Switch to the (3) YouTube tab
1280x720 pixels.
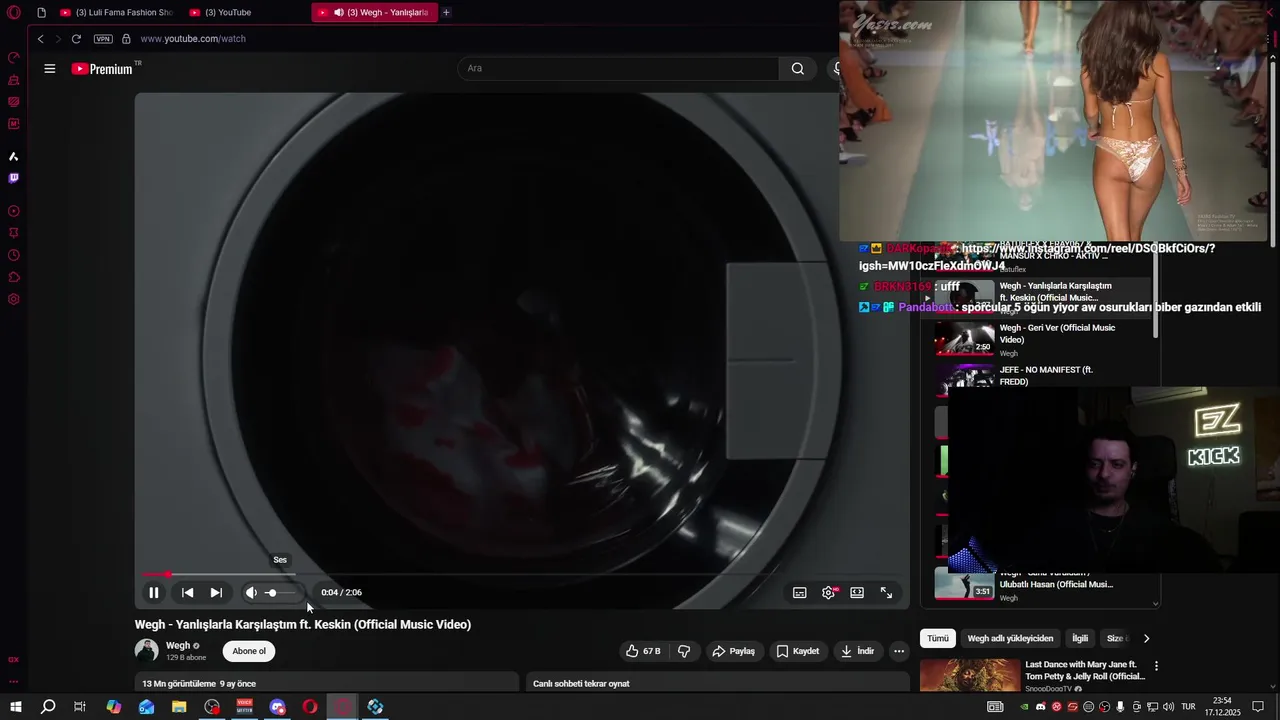tap(244, 13)
